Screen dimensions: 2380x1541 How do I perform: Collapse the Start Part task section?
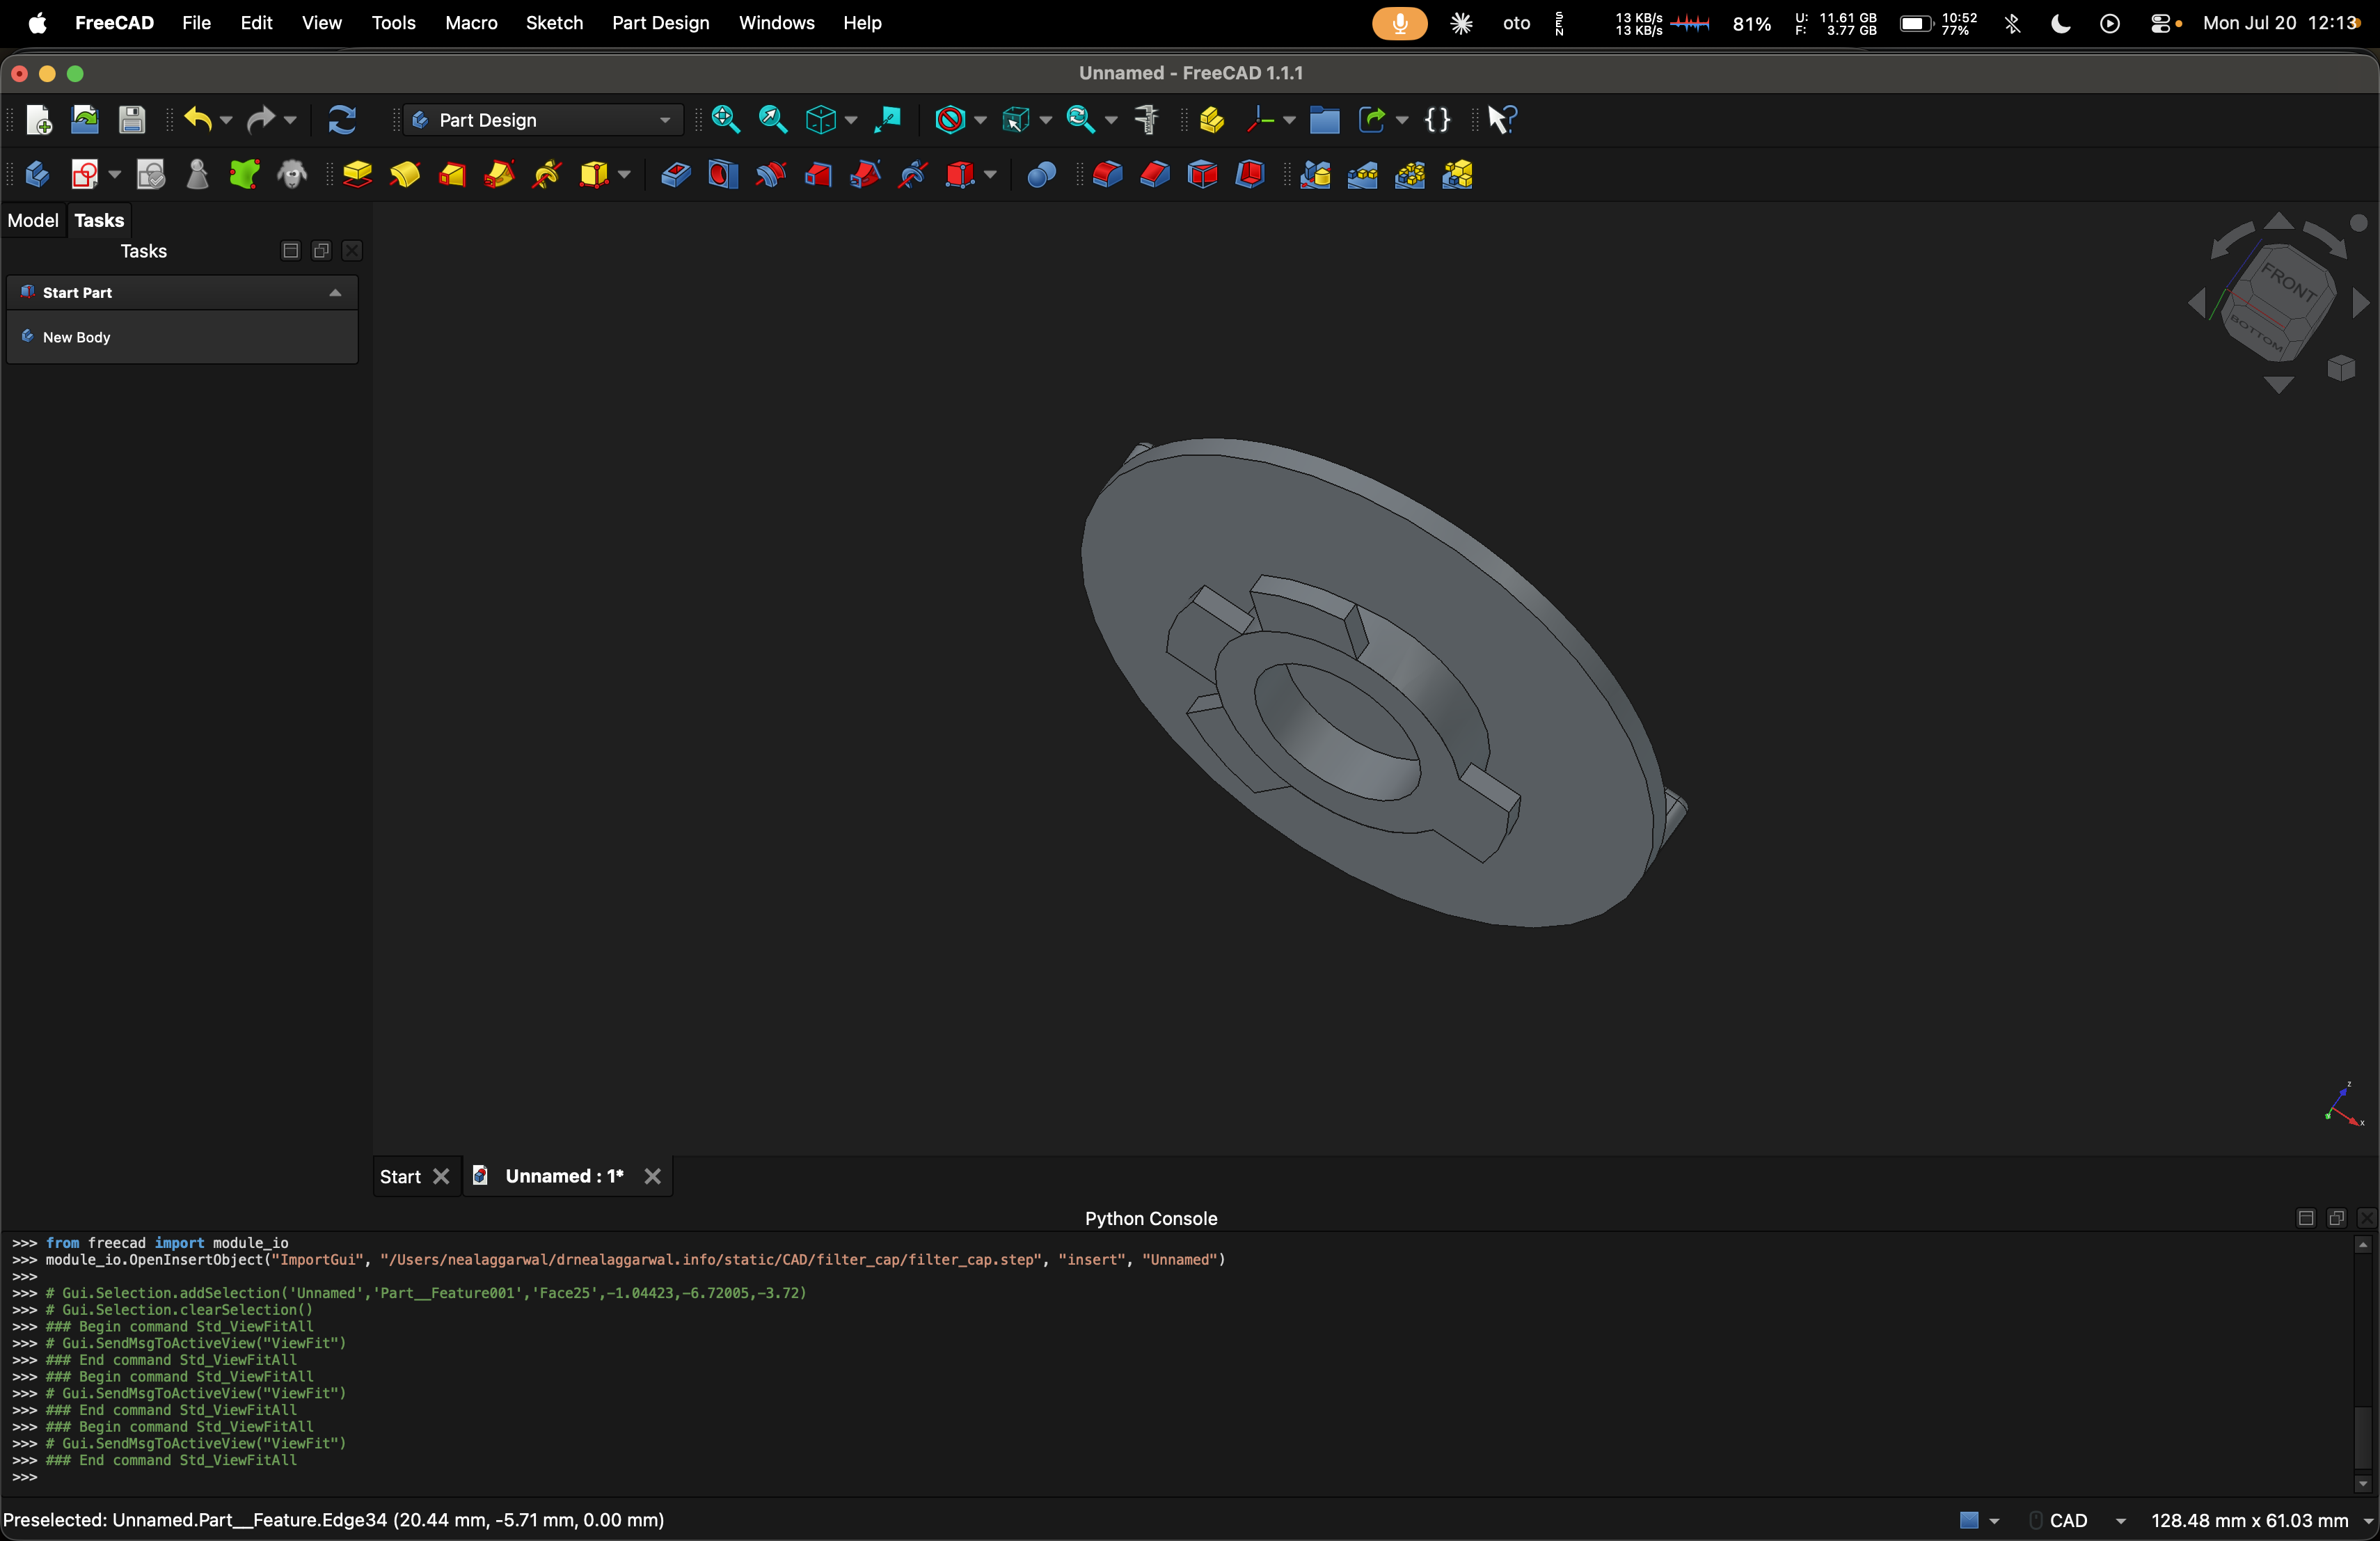click(335, 293)
